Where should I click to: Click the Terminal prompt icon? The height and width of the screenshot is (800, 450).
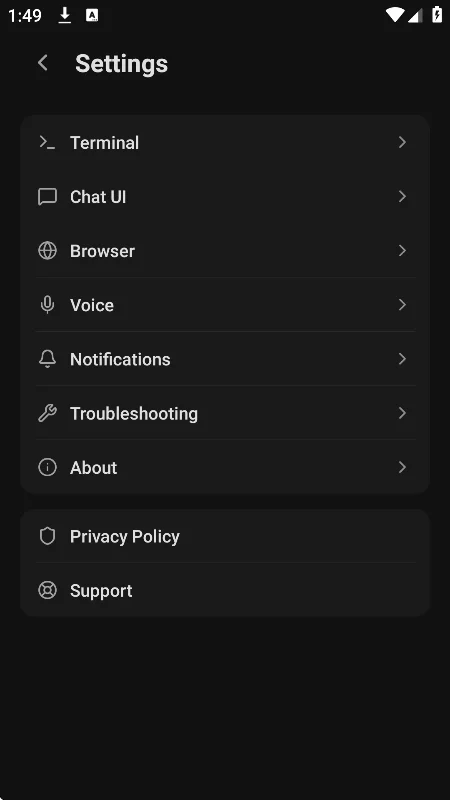click(x=47, y=142)
